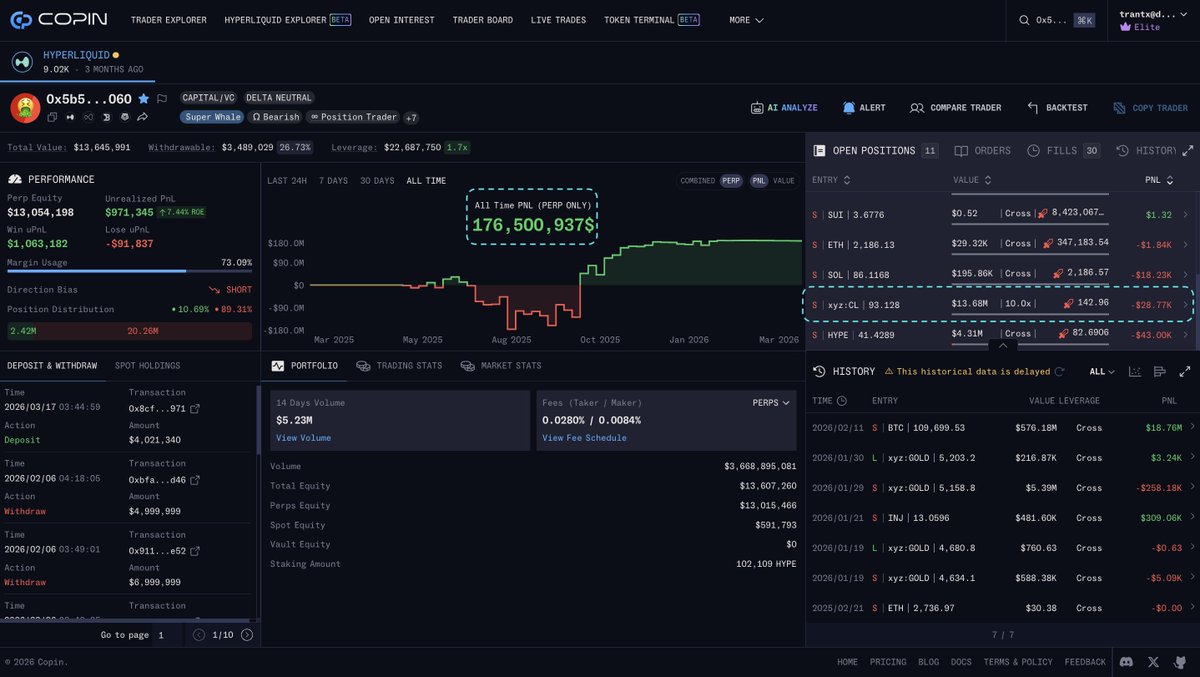Switch to the Spot Holdings tab
Screen dimensions: 1200x677
(x=148, y=366)
